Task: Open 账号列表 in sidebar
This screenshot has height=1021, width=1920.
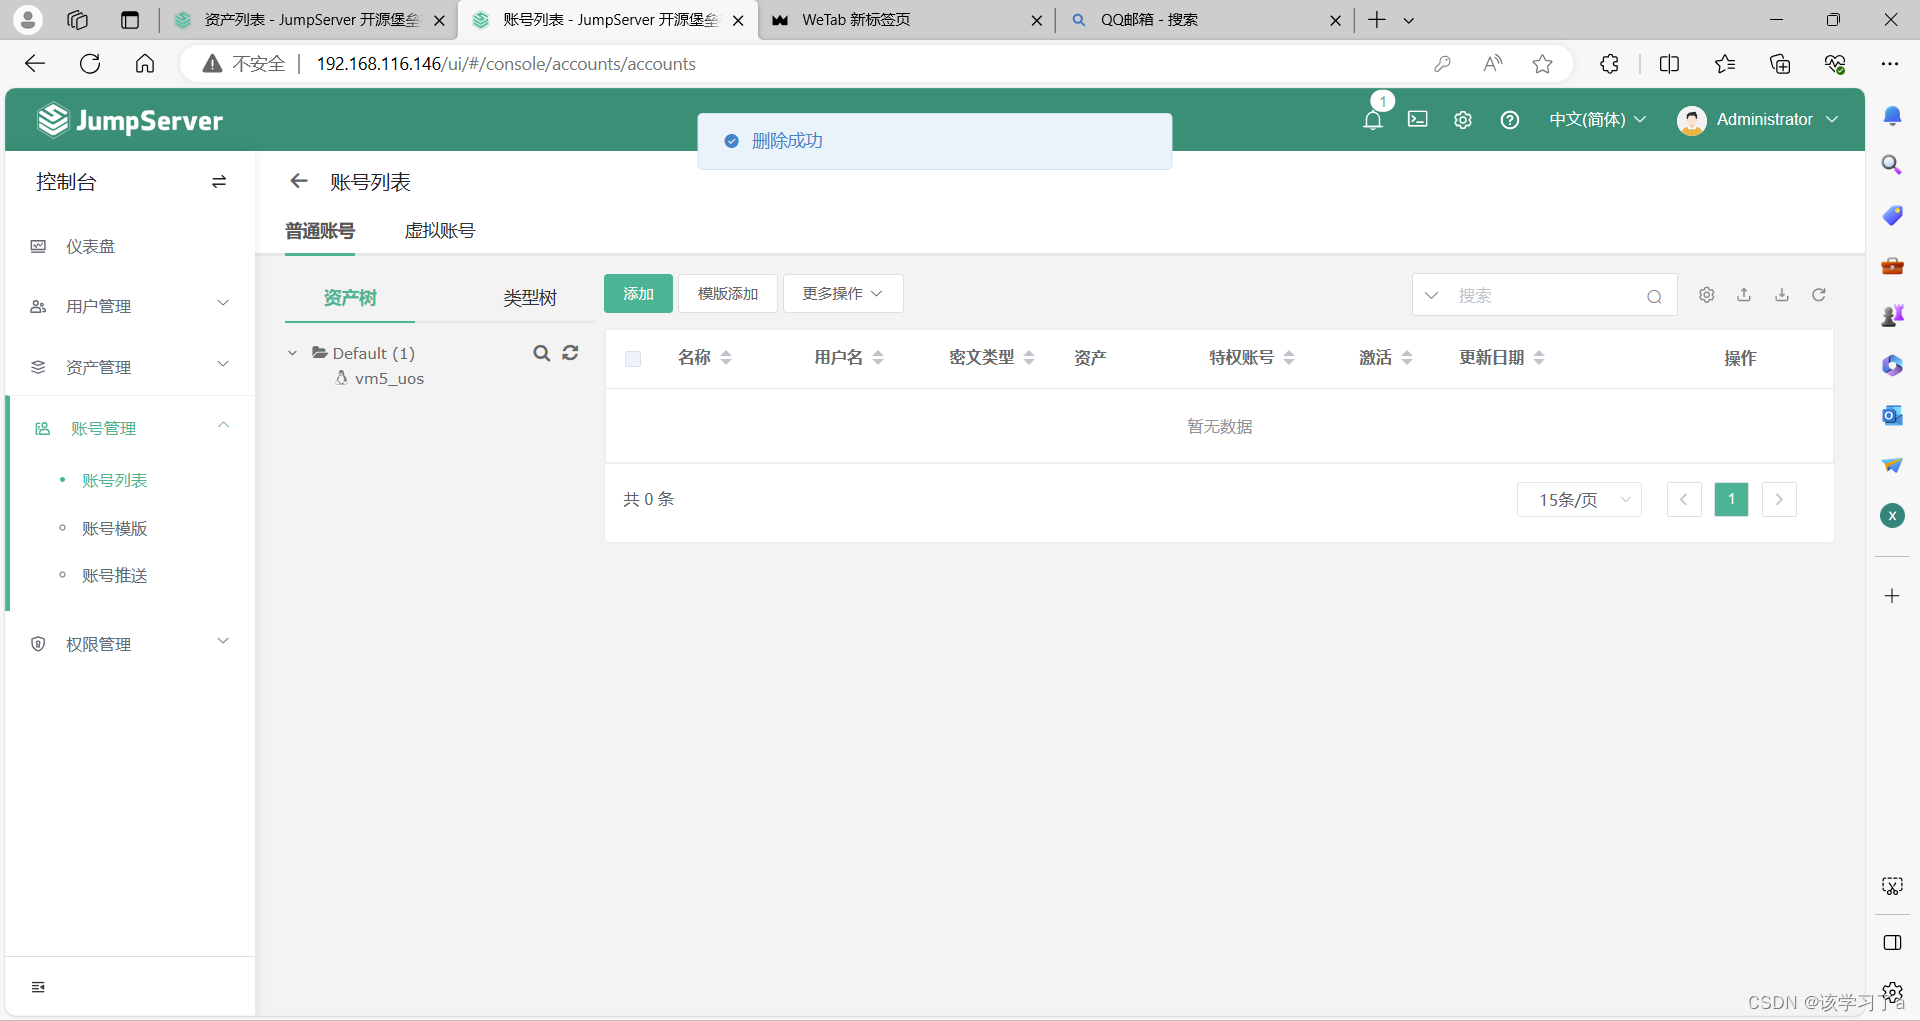Action: [x=114, y=480]
